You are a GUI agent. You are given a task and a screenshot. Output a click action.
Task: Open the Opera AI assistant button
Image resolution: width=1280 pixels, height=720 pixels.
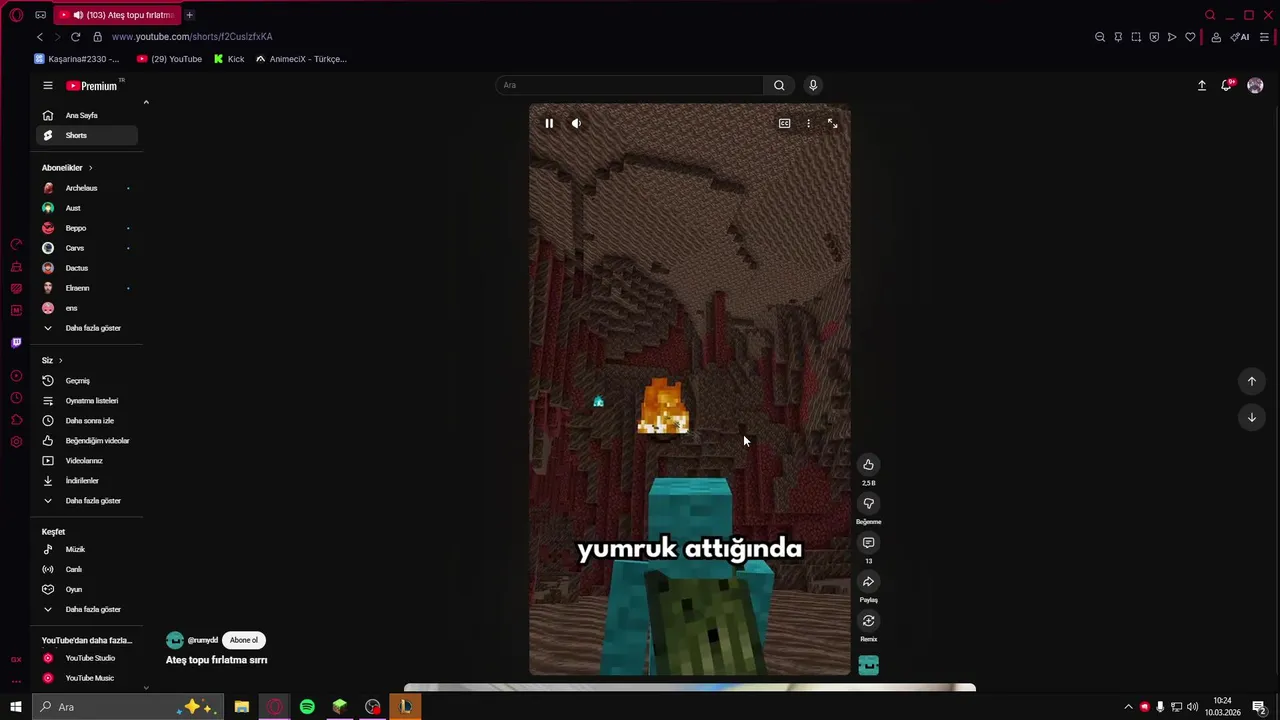pyautogui.click(x=1240, y=37)
